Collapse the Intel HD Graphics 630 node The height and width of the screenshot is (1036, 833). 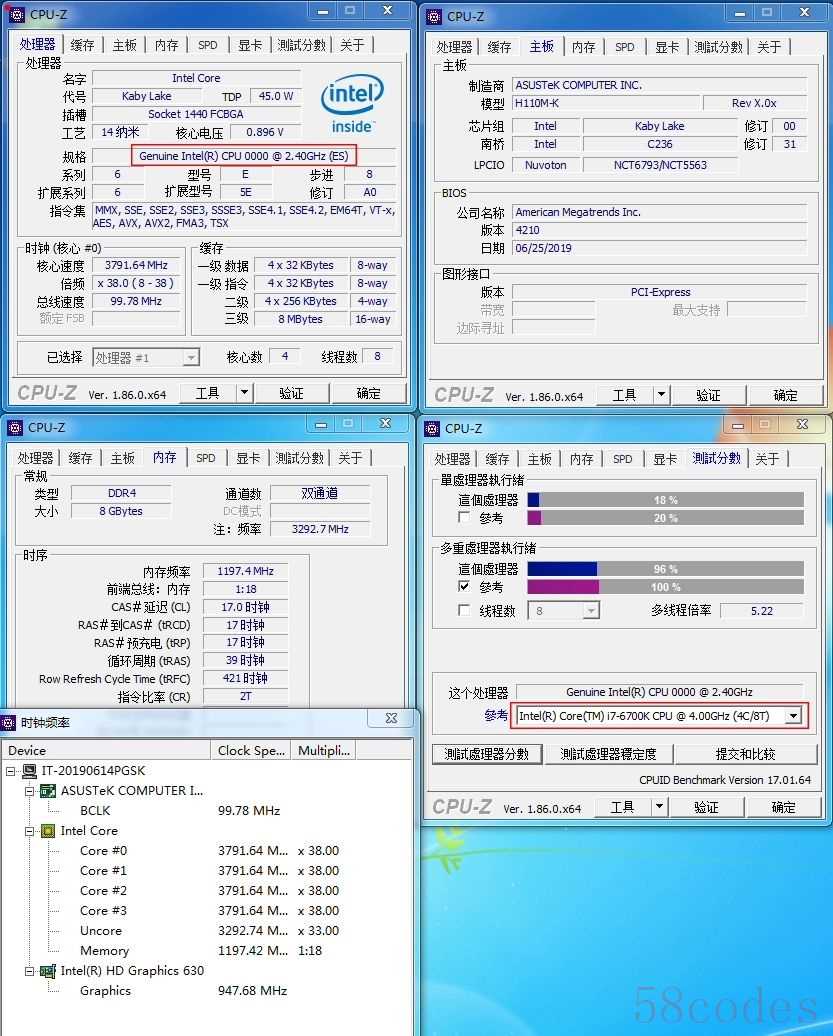pos(30,971)
